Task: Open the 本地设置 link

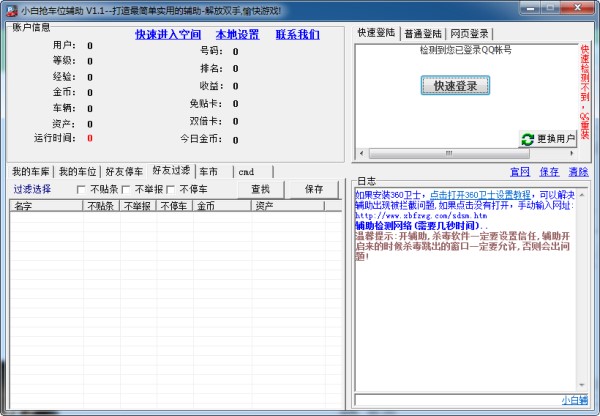Action: point(237,34)
